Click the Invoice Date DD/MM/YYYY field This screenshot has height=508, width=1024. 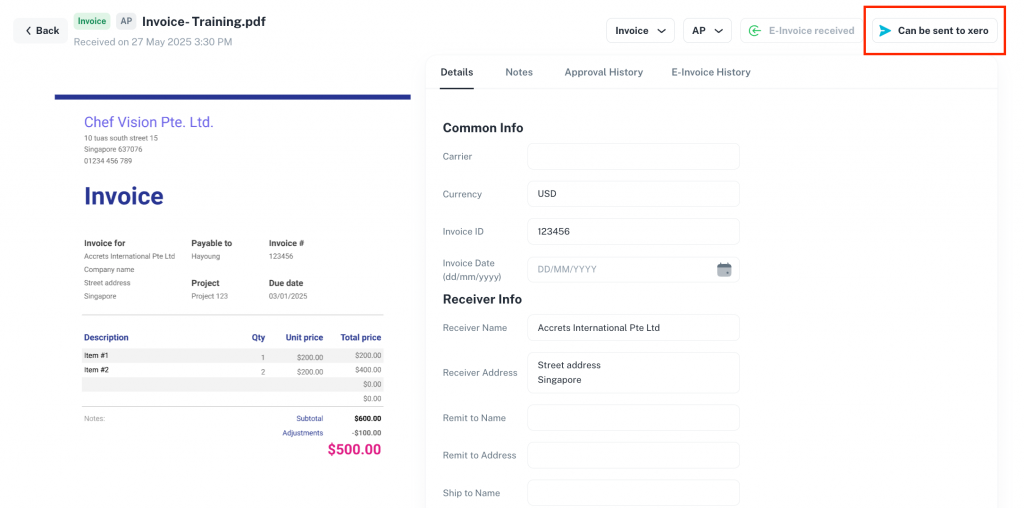pos(633,269)
